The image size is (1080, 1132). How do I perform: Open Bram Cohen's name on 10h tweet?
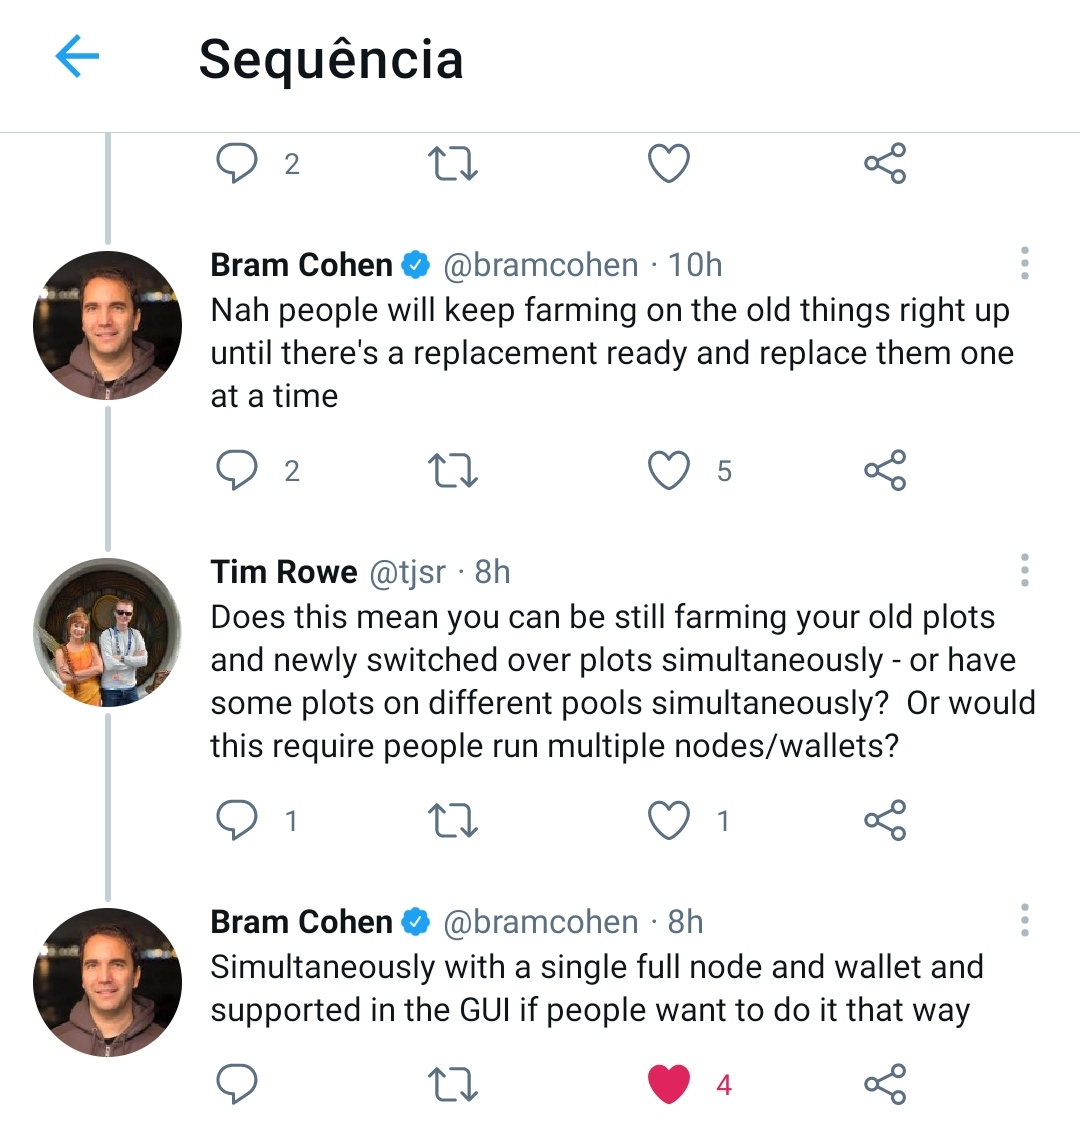[x=301, y=265]
